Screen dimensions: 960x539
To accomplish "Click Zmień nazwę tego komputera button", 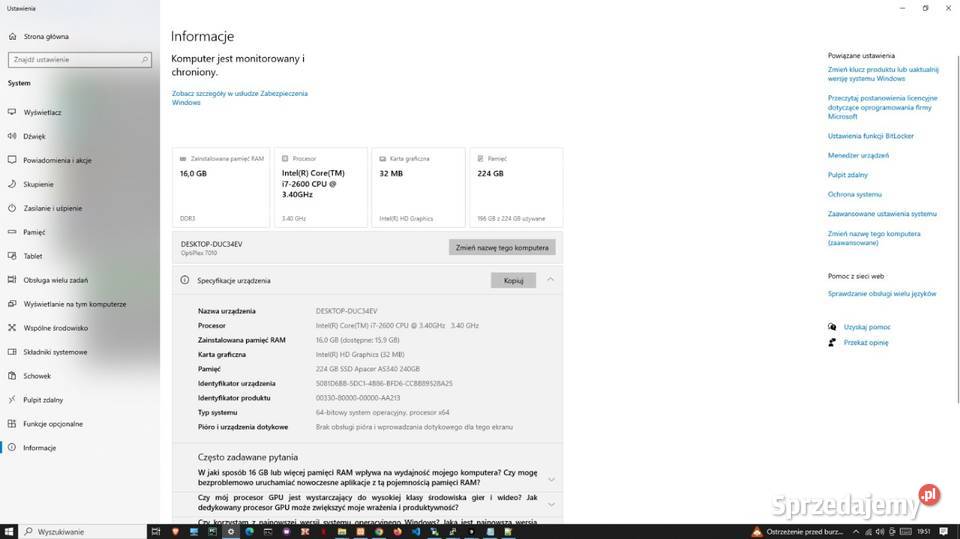I will pos(502,247).
